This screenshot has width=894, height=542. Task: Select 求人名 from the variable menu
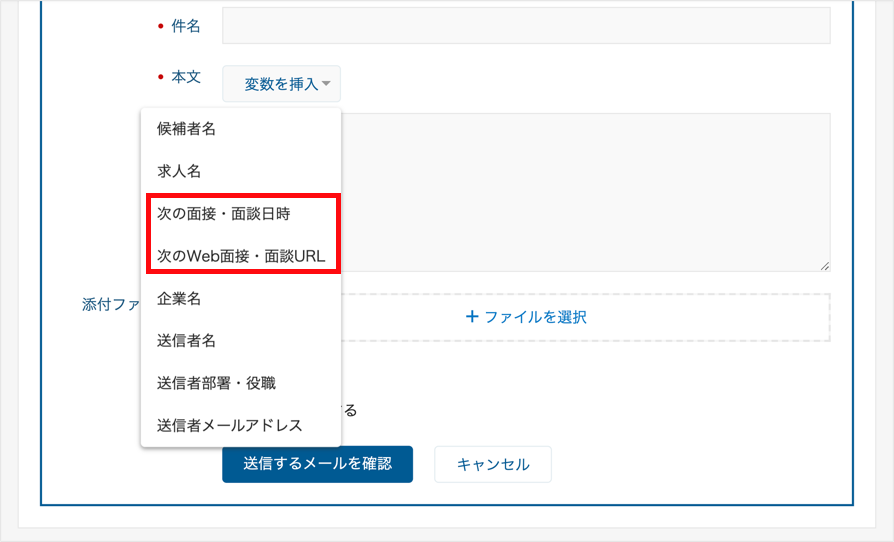click(241, 171)
